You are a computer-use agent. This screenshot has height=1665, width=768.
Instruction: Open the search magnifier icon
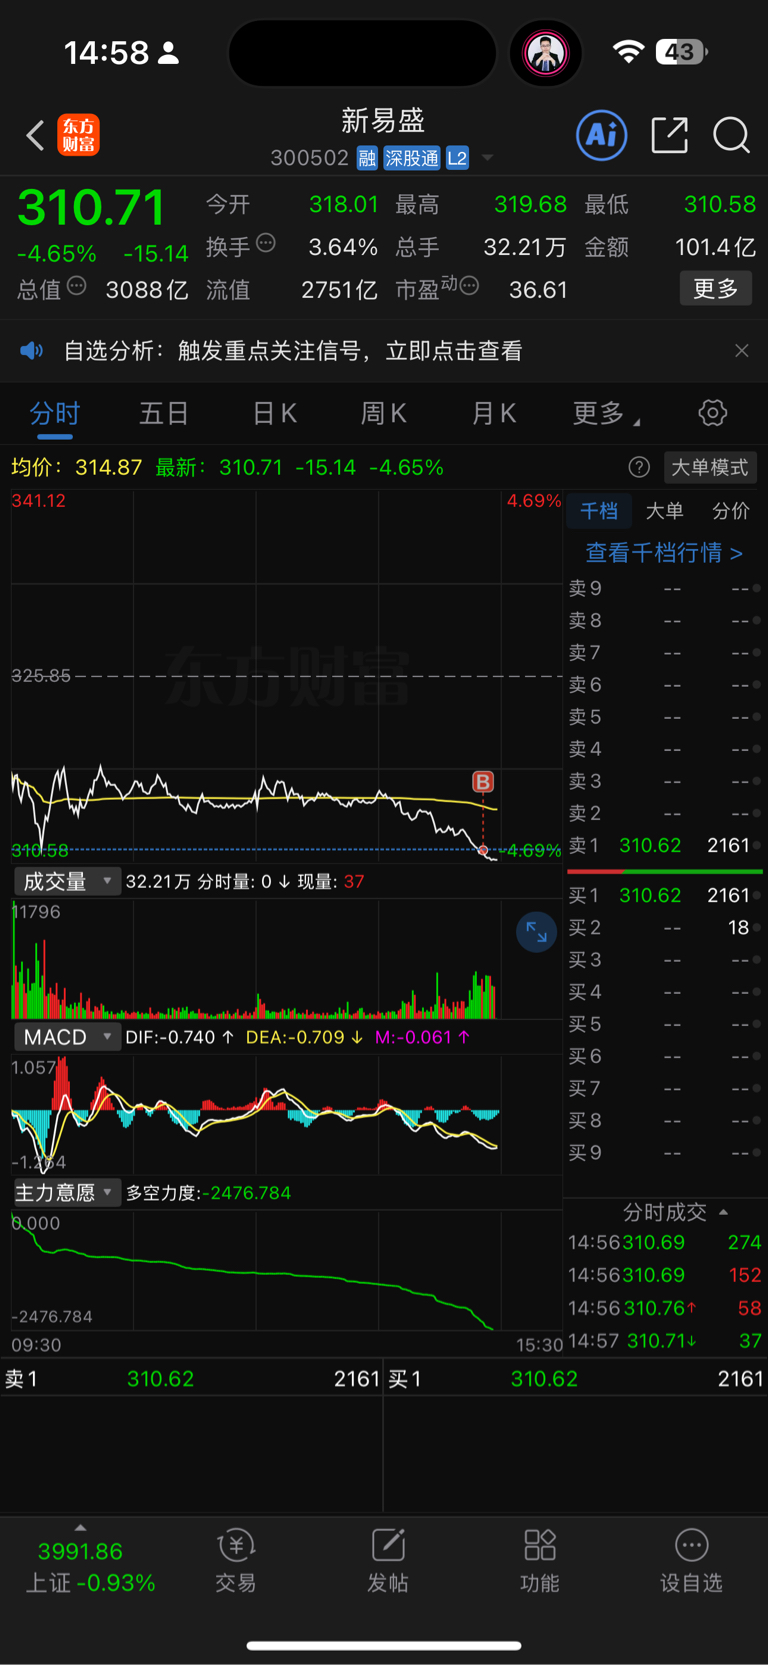tap(731, 135)
